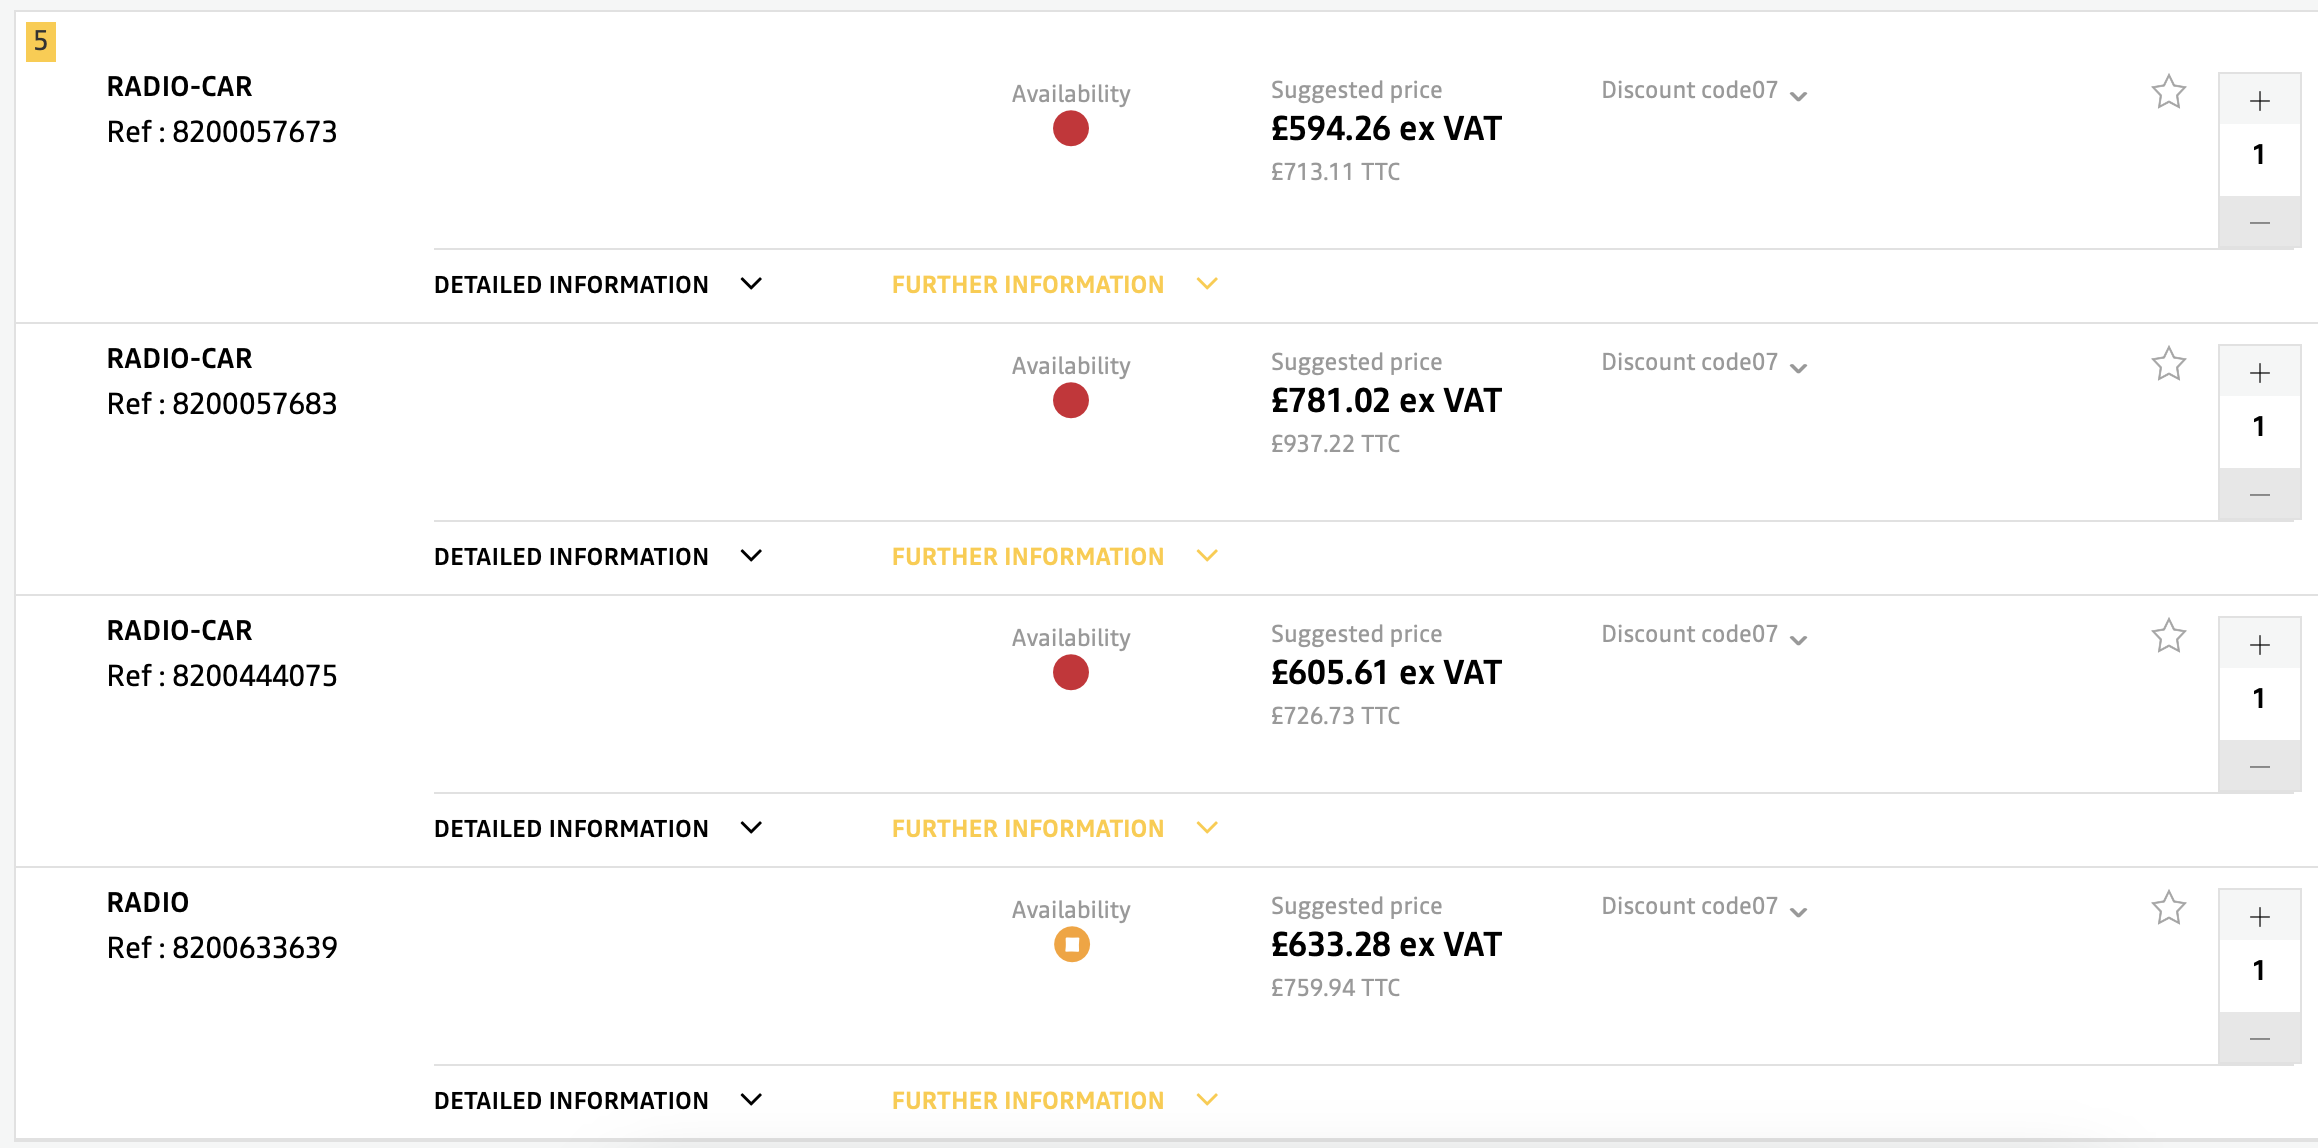
Task: Open Discount code07 dropdown for Ref 8200633639
Action: coord(1704,907)
